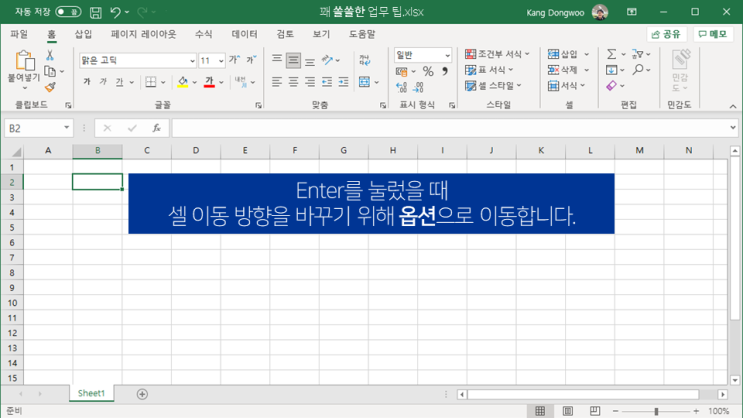Open the font name dropdown
This screenshot has width=743, height=418.
191,61
